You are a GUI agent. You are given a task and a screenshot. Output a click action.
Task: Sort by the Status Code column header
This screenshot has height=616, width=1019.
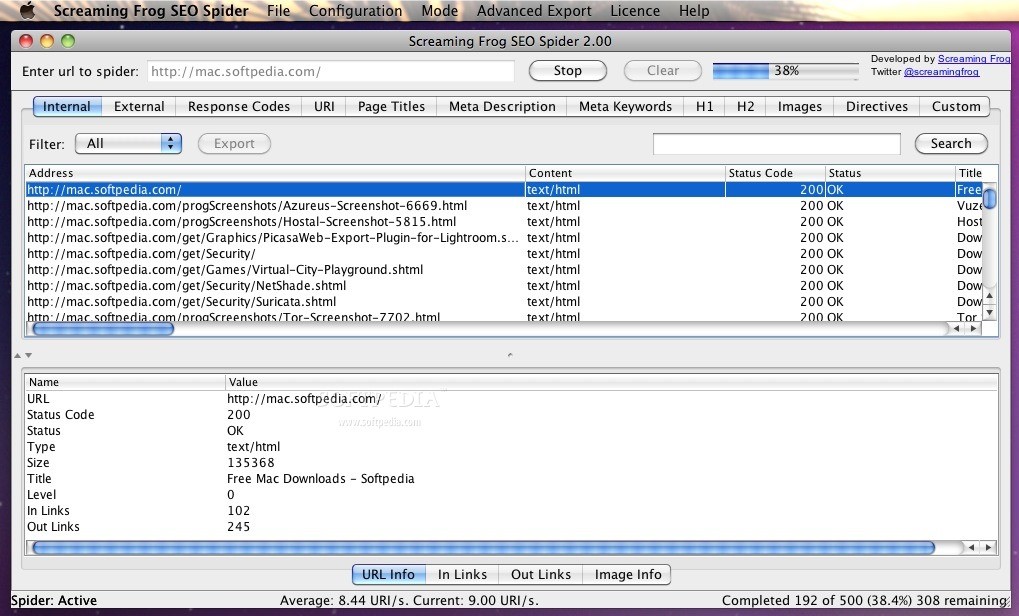coord(775,173)
